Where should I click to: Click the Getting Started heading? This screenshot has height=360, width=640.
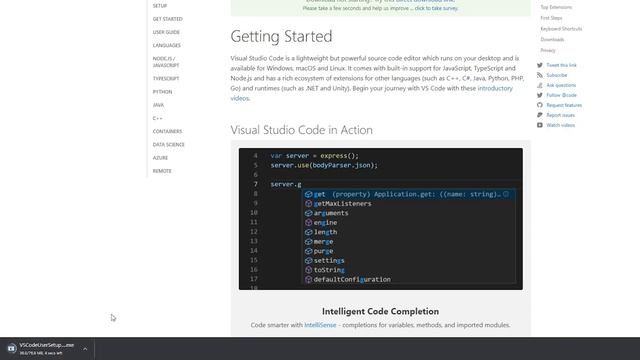[x=281, y=36]
